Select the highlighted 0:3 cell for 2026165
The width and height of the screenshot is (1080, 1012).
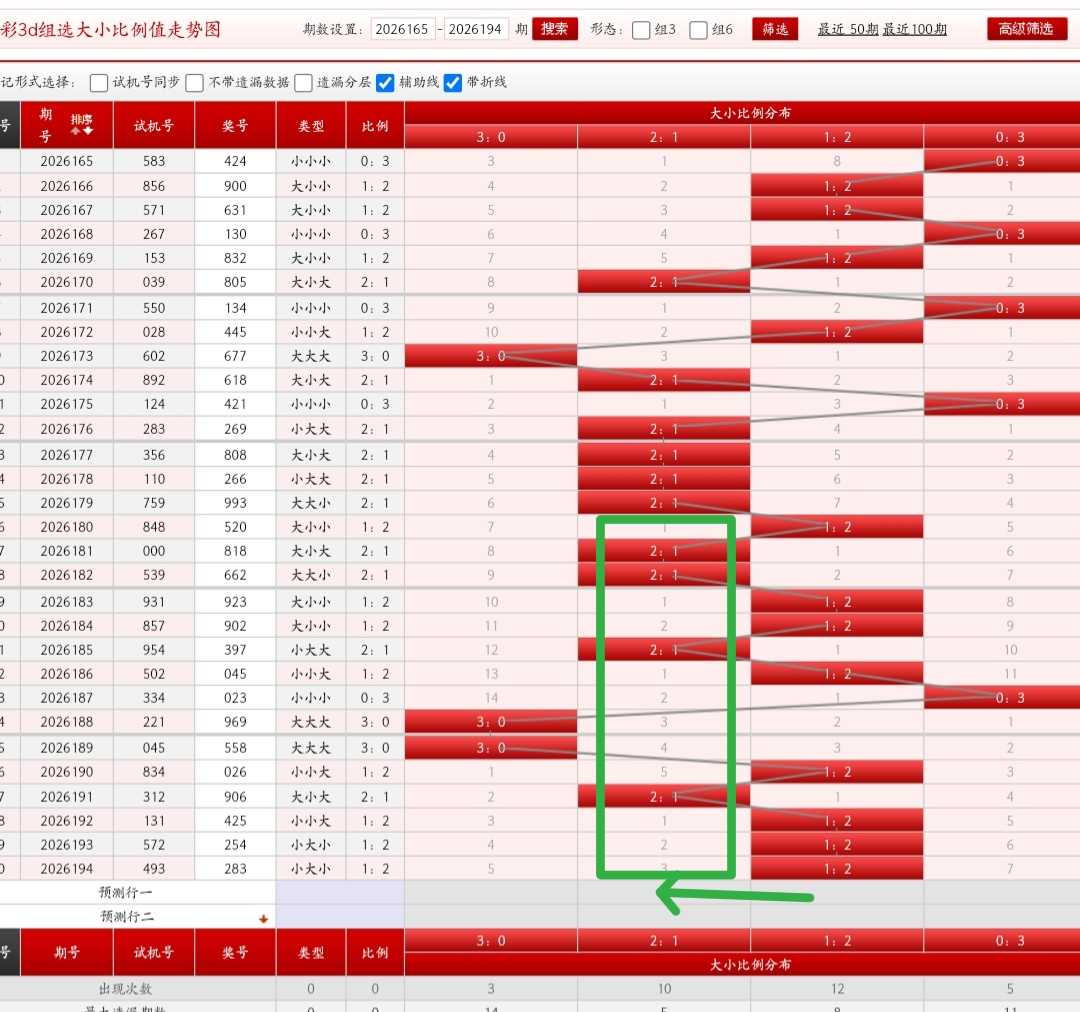click(1009, 161)
